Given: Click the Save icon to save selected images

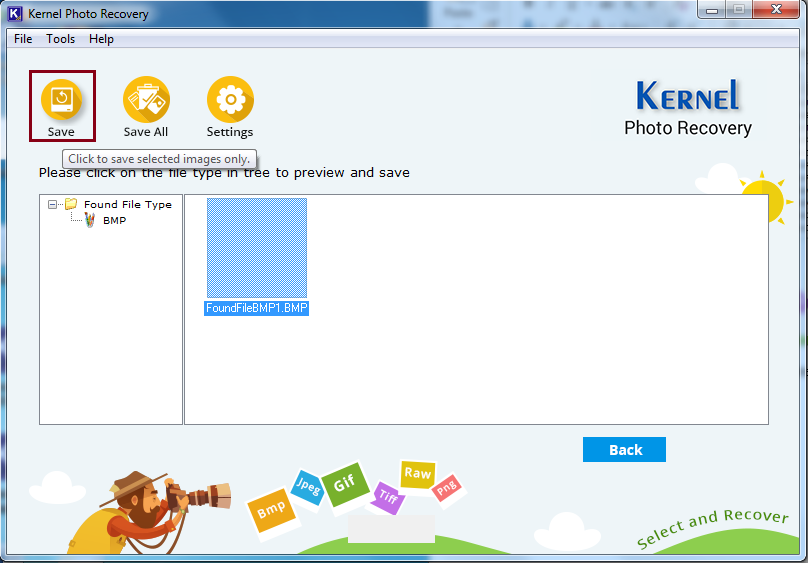Looking at the screenshot, I should point(62,100).
